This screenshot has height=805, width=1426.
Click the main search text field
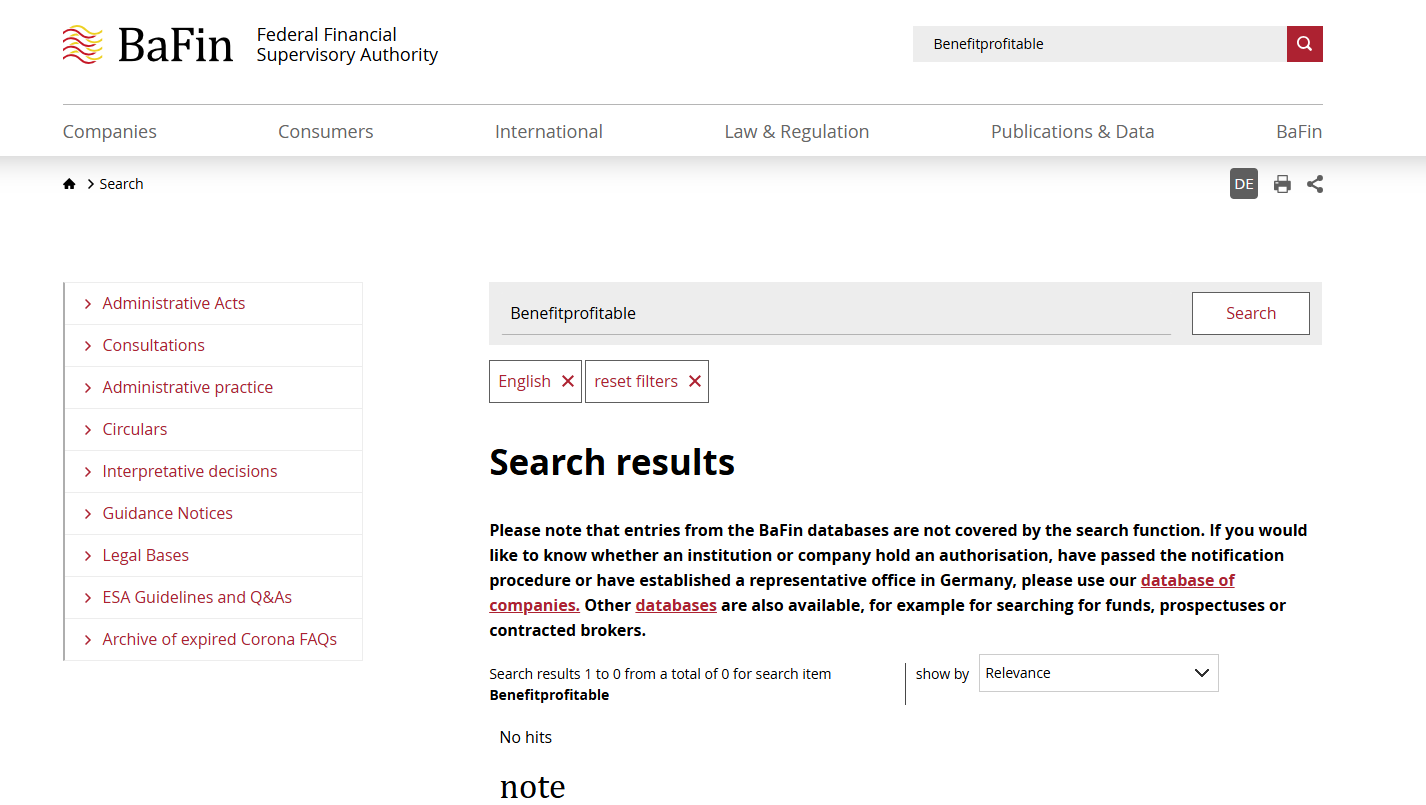(x=835, y=313)
